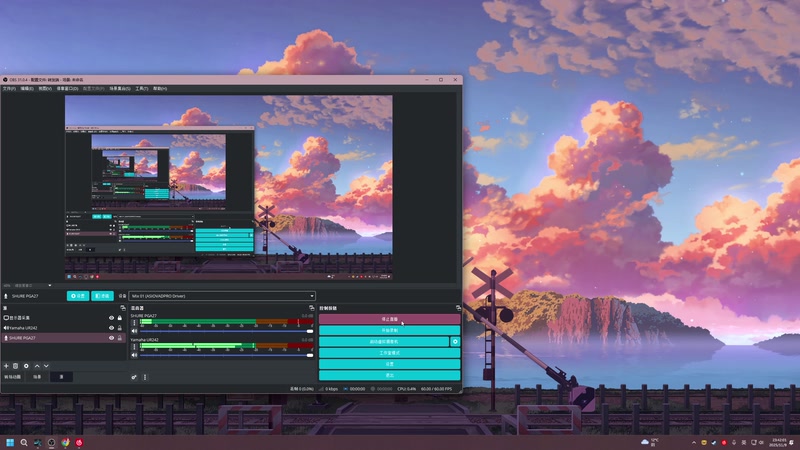Remove the selected source with the trash icon
The image size is (800, 450).
click(x=16, y=366)
